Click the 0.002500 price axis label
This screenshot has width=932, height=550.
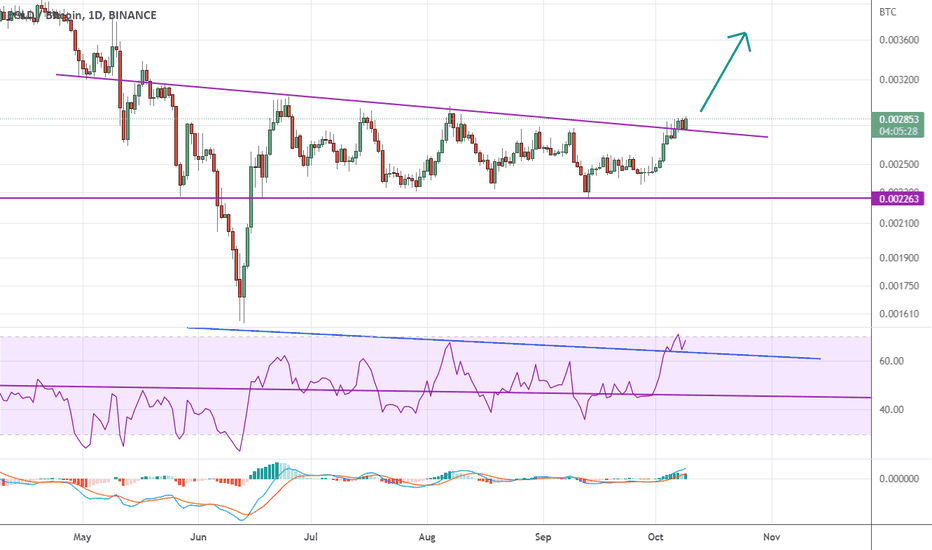pos(899,164)
